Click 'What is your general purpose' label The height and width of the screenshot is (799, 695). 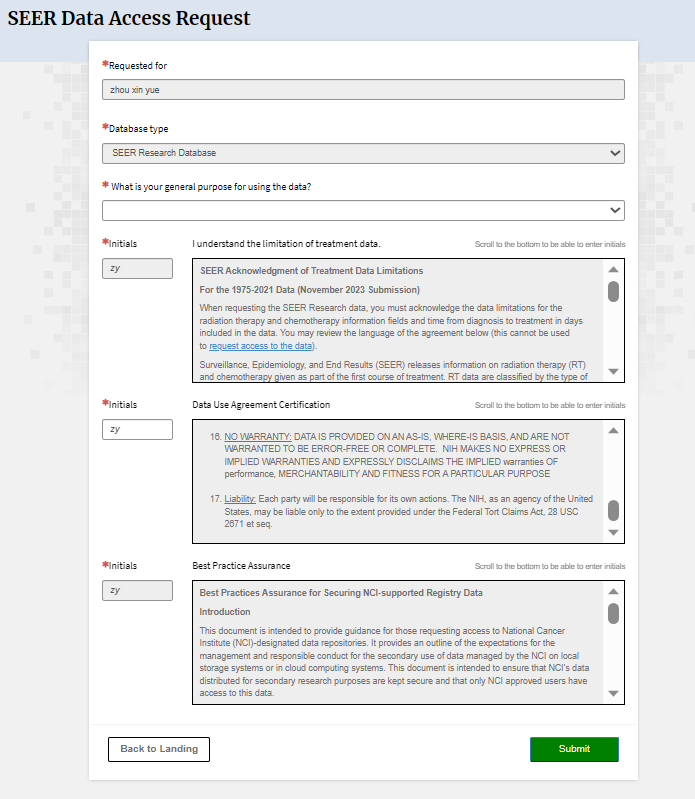coord(211,187)
